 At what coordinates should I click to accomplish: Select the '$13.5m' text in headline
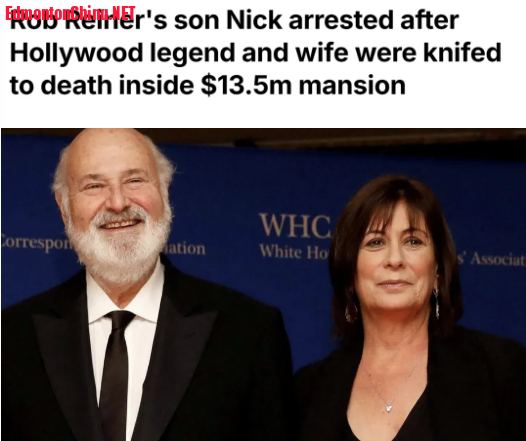coord(246,85)
